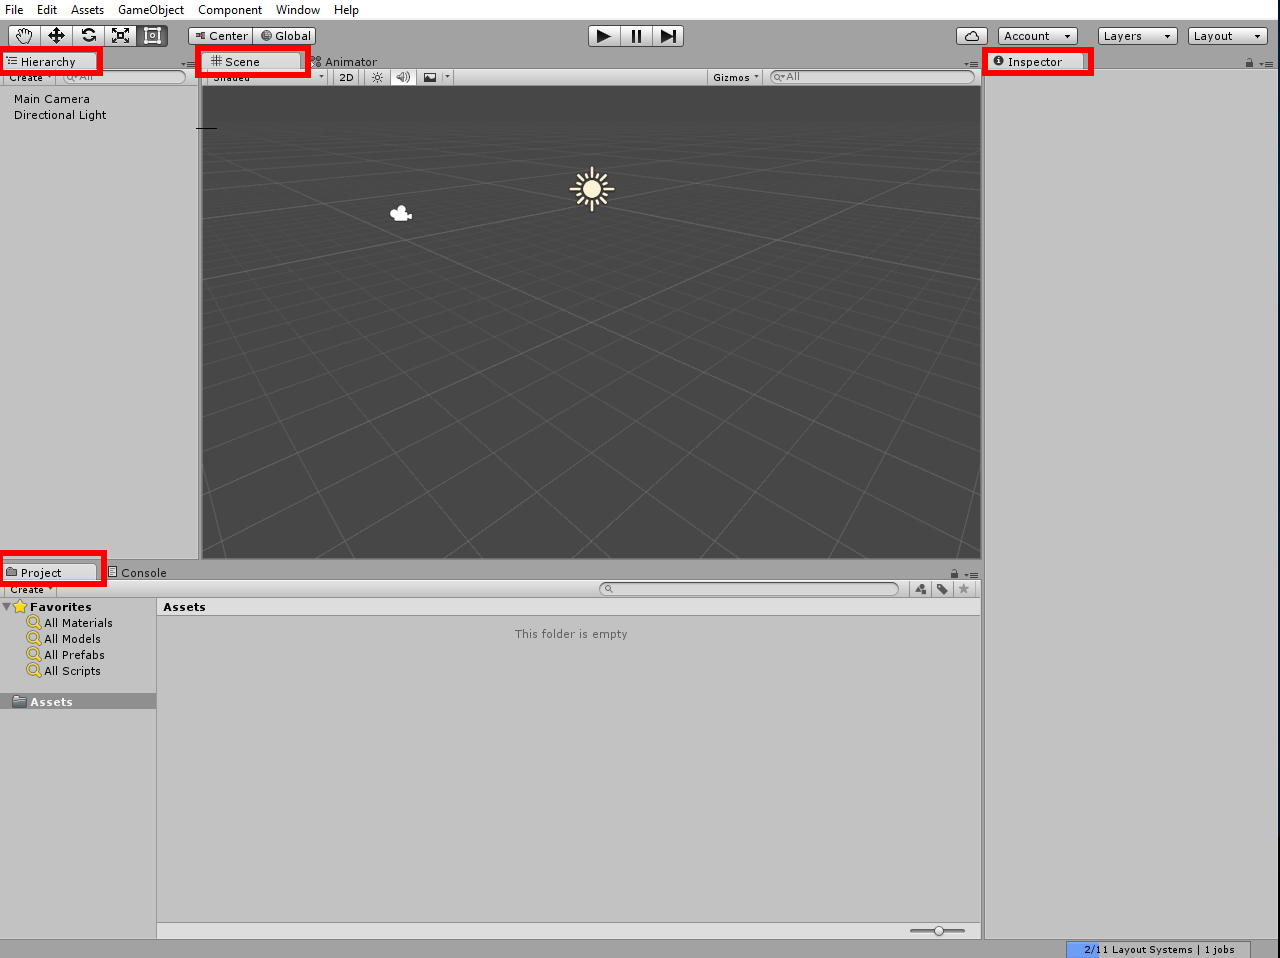Switch pivot orientation to Global
Image resolution: width=1280 pixels, height=958 pixels.
[284, 35]
